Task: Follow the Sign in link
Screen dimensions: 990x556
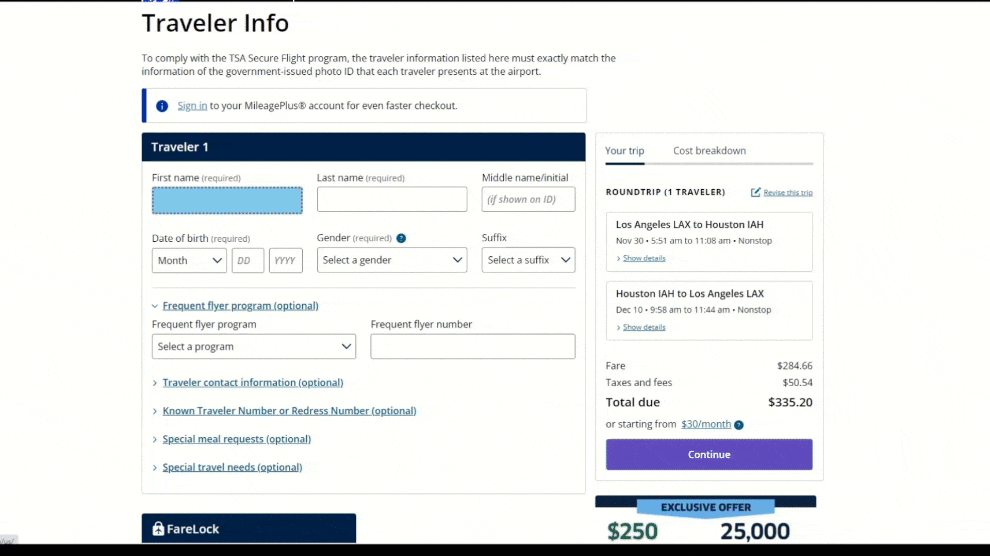Action: coord(192,106)
